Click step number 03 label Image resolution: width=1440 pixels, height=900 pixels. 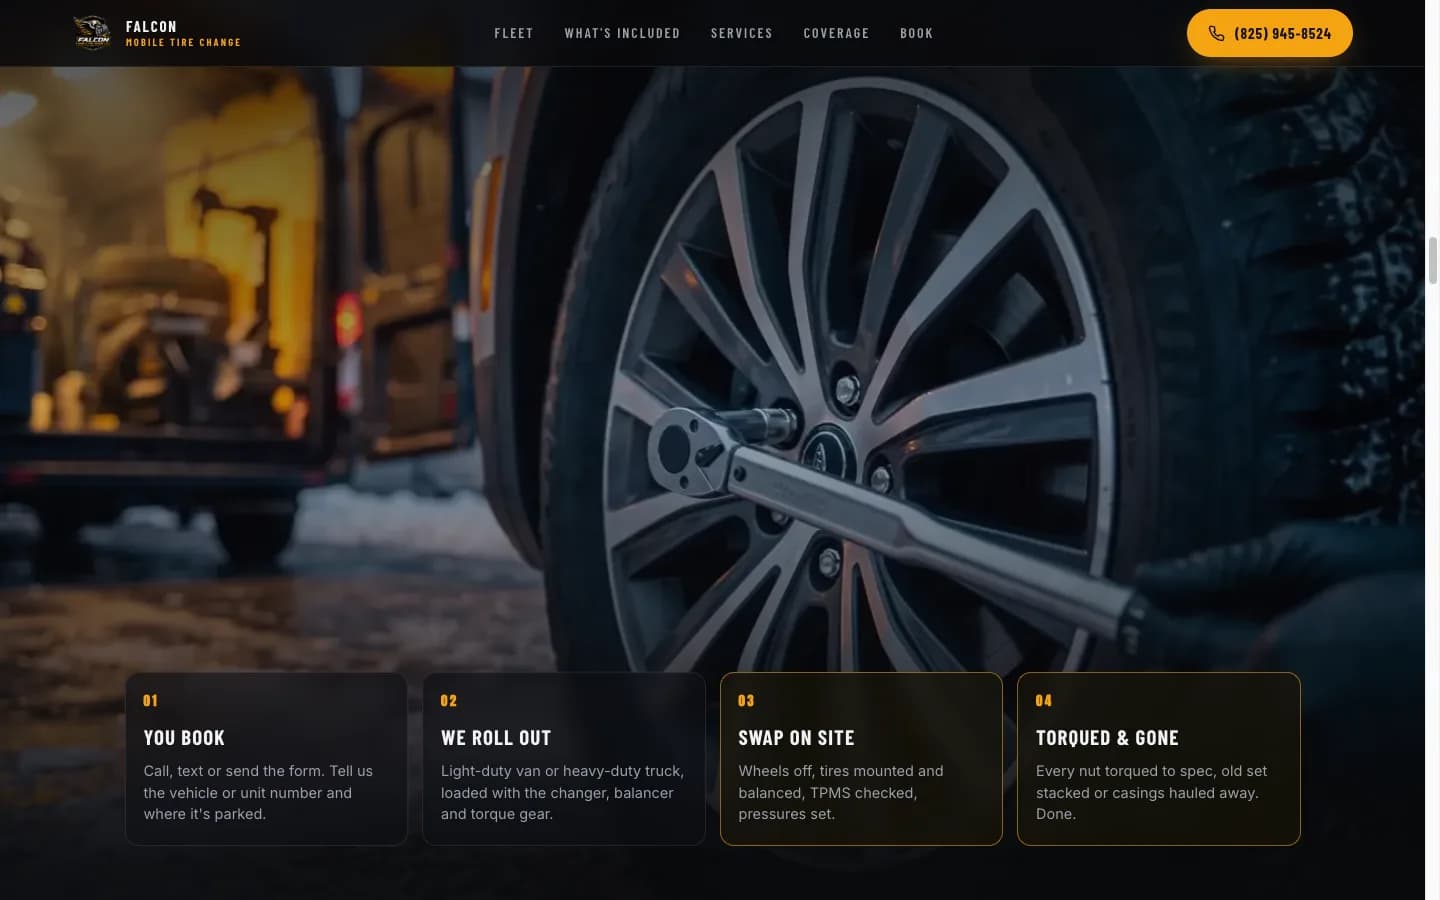coord(746,701)
